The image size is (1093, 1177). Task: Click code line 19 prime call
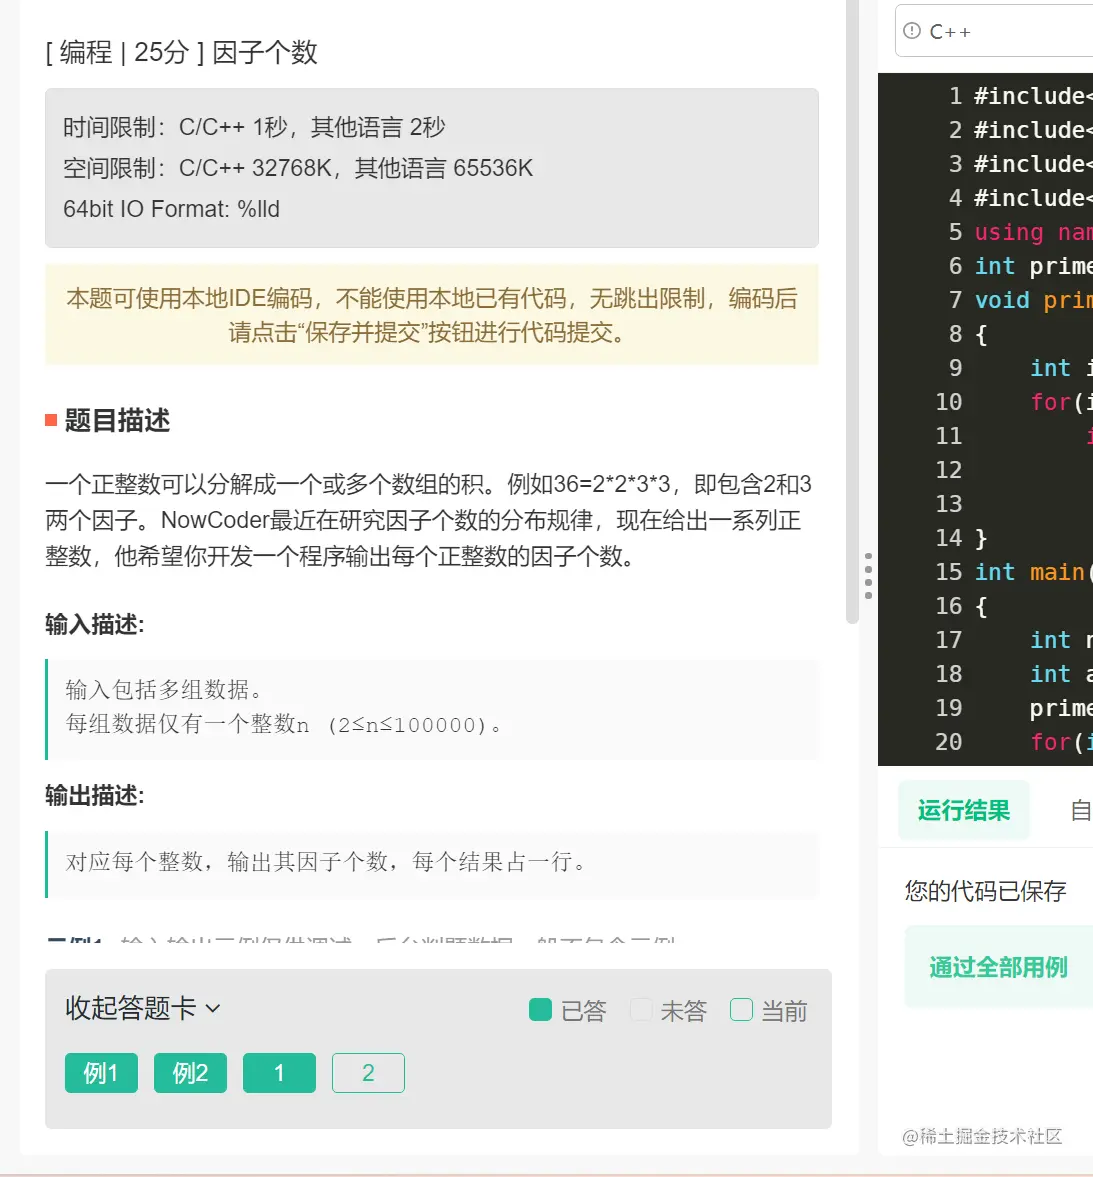1061,708
